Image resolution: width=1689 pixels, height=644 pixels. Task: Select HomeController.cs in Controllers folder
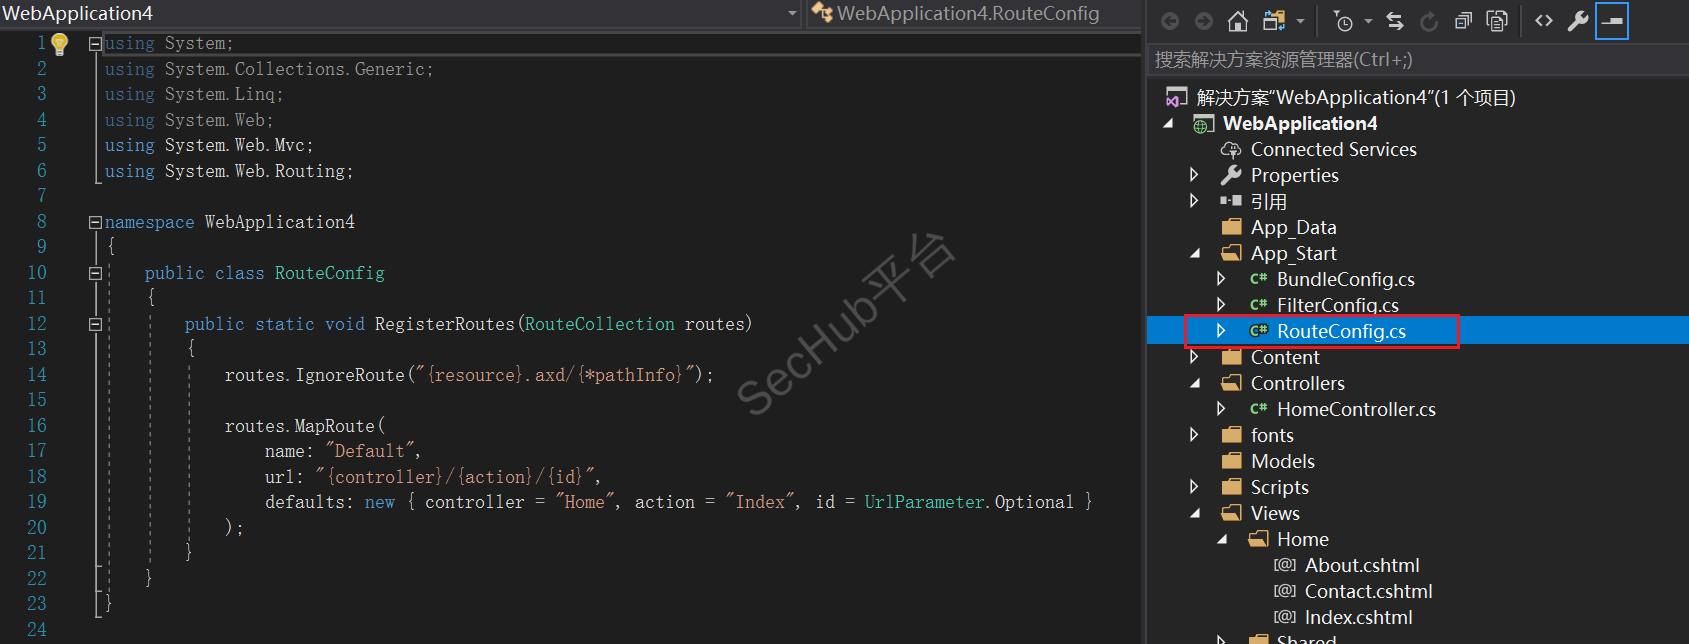click(x=1355, y=409)
